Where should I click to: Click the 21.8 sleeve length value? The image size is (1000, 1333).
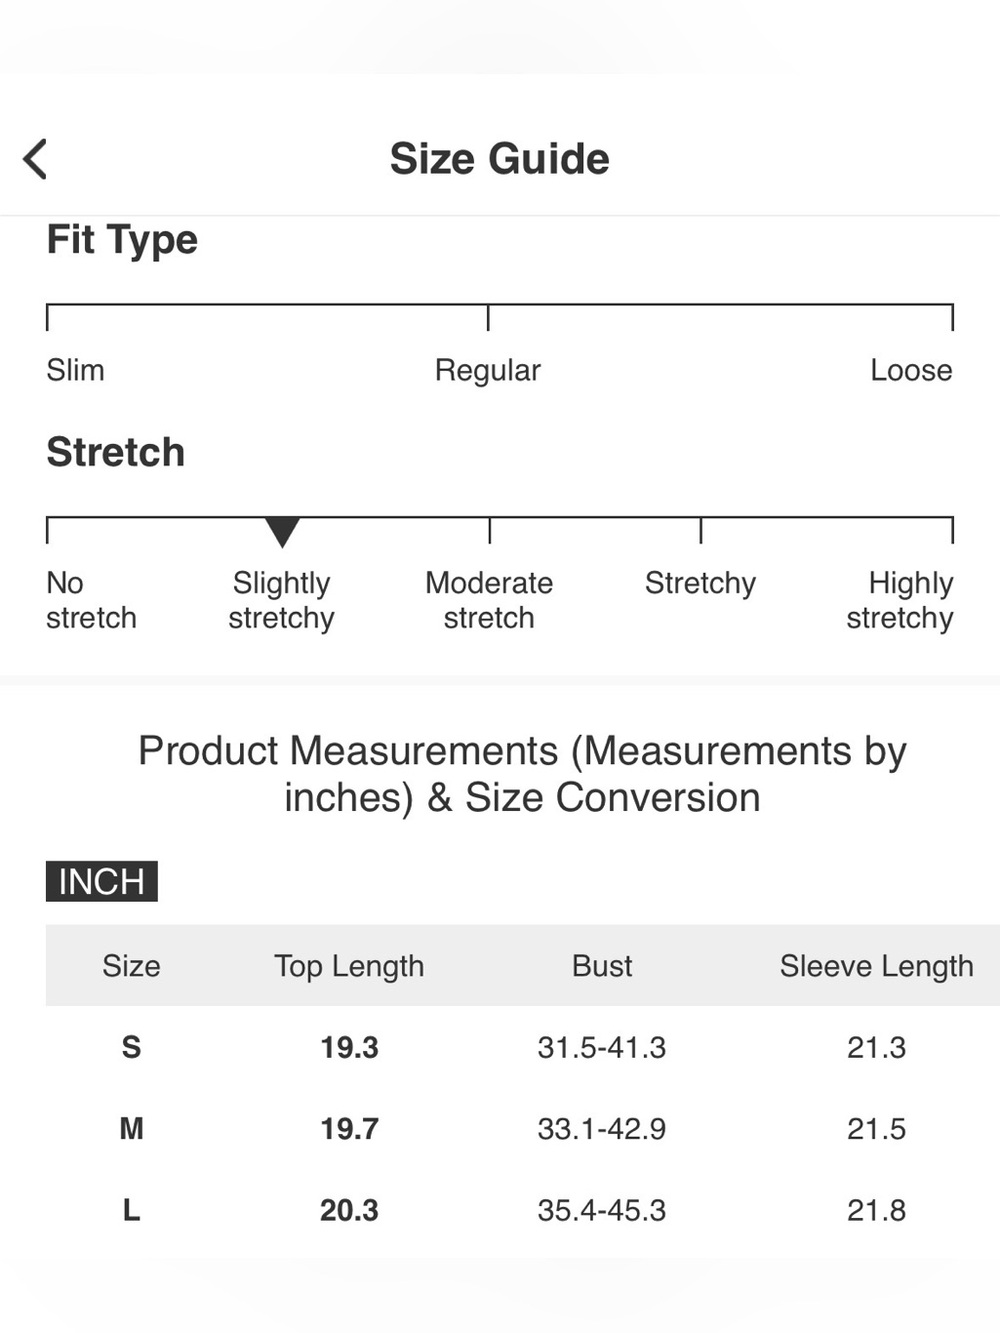pyautogui.click(x=876, y=1210)
